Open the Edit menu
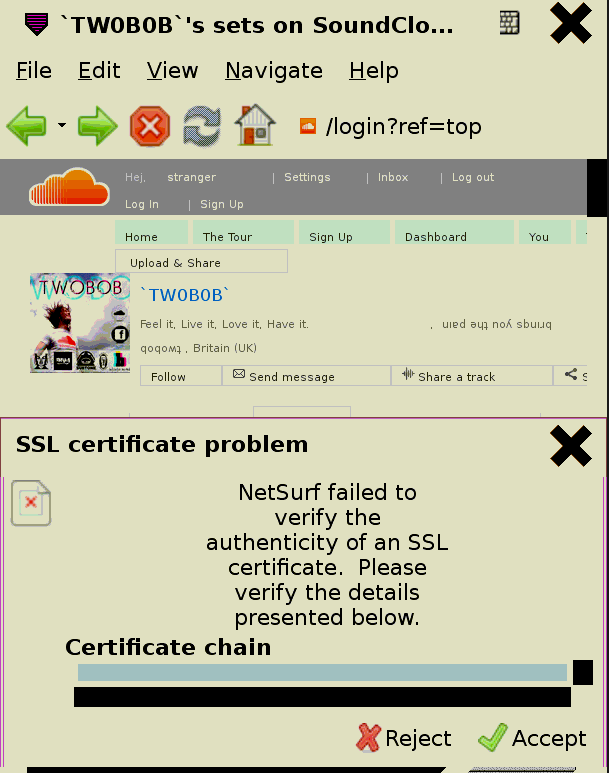 tap(99, 70)
